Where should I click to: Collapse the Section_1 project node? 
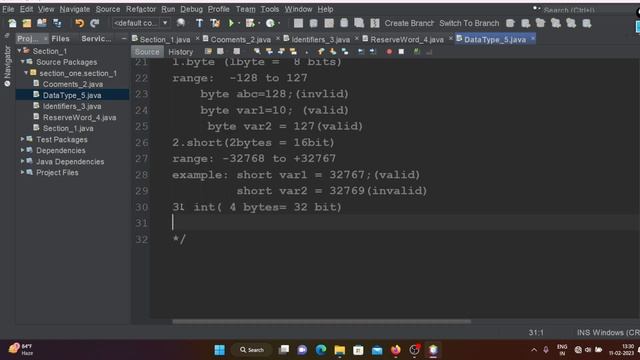click(x=19, y=51)
